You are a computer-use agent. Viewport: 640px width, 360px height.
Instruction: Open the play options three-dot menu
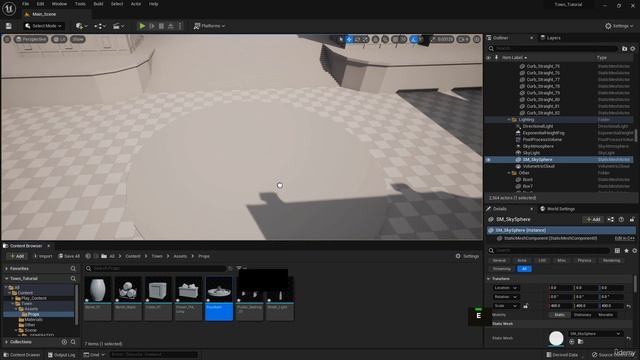point(180,26)
